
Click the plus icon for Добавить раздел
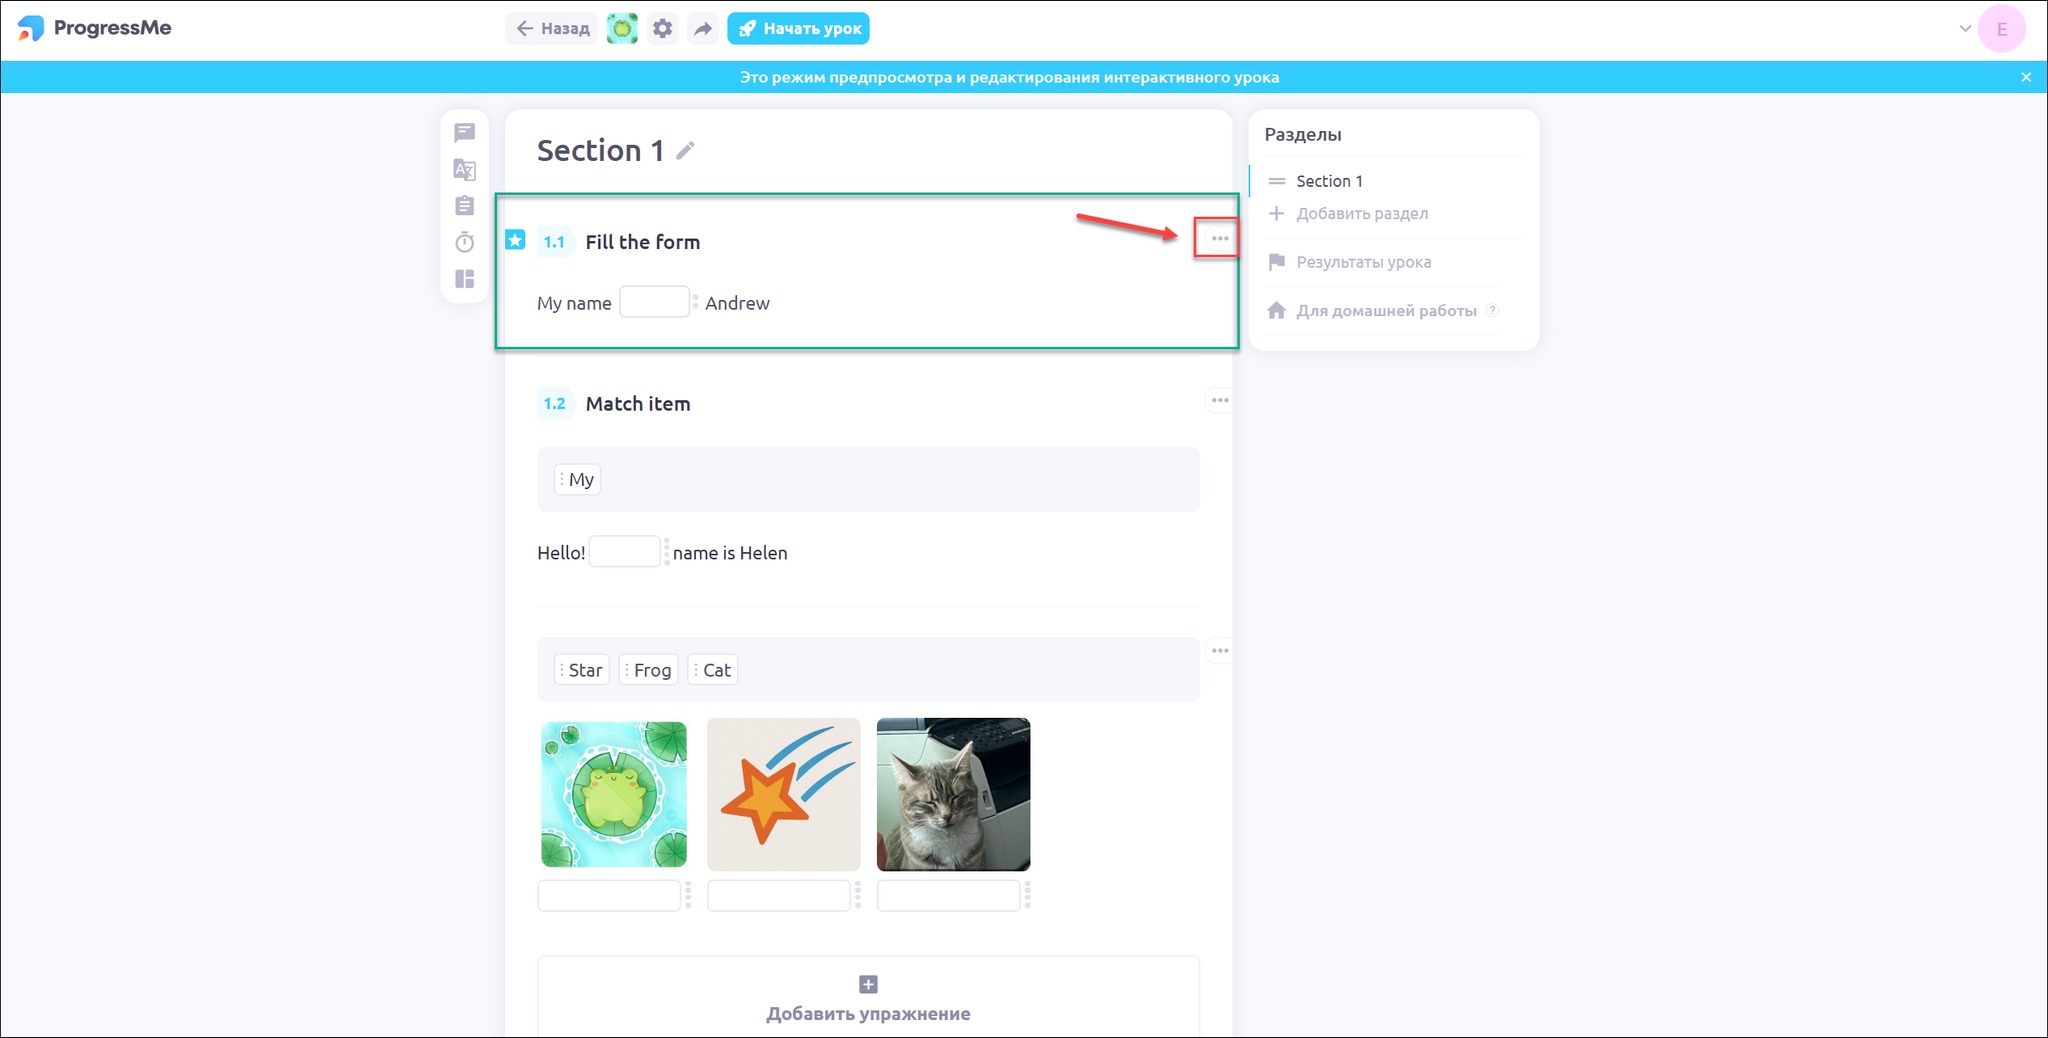coord(1276,213)
